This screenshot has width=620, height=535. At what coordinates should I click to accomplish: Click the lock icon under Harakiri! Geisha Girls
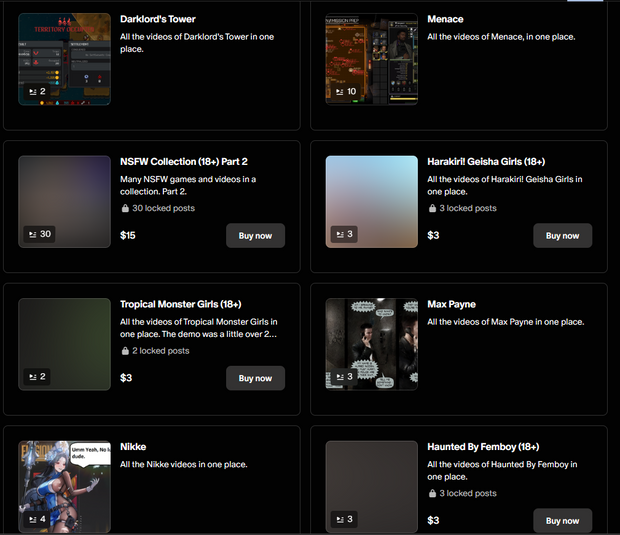(432, 209)
